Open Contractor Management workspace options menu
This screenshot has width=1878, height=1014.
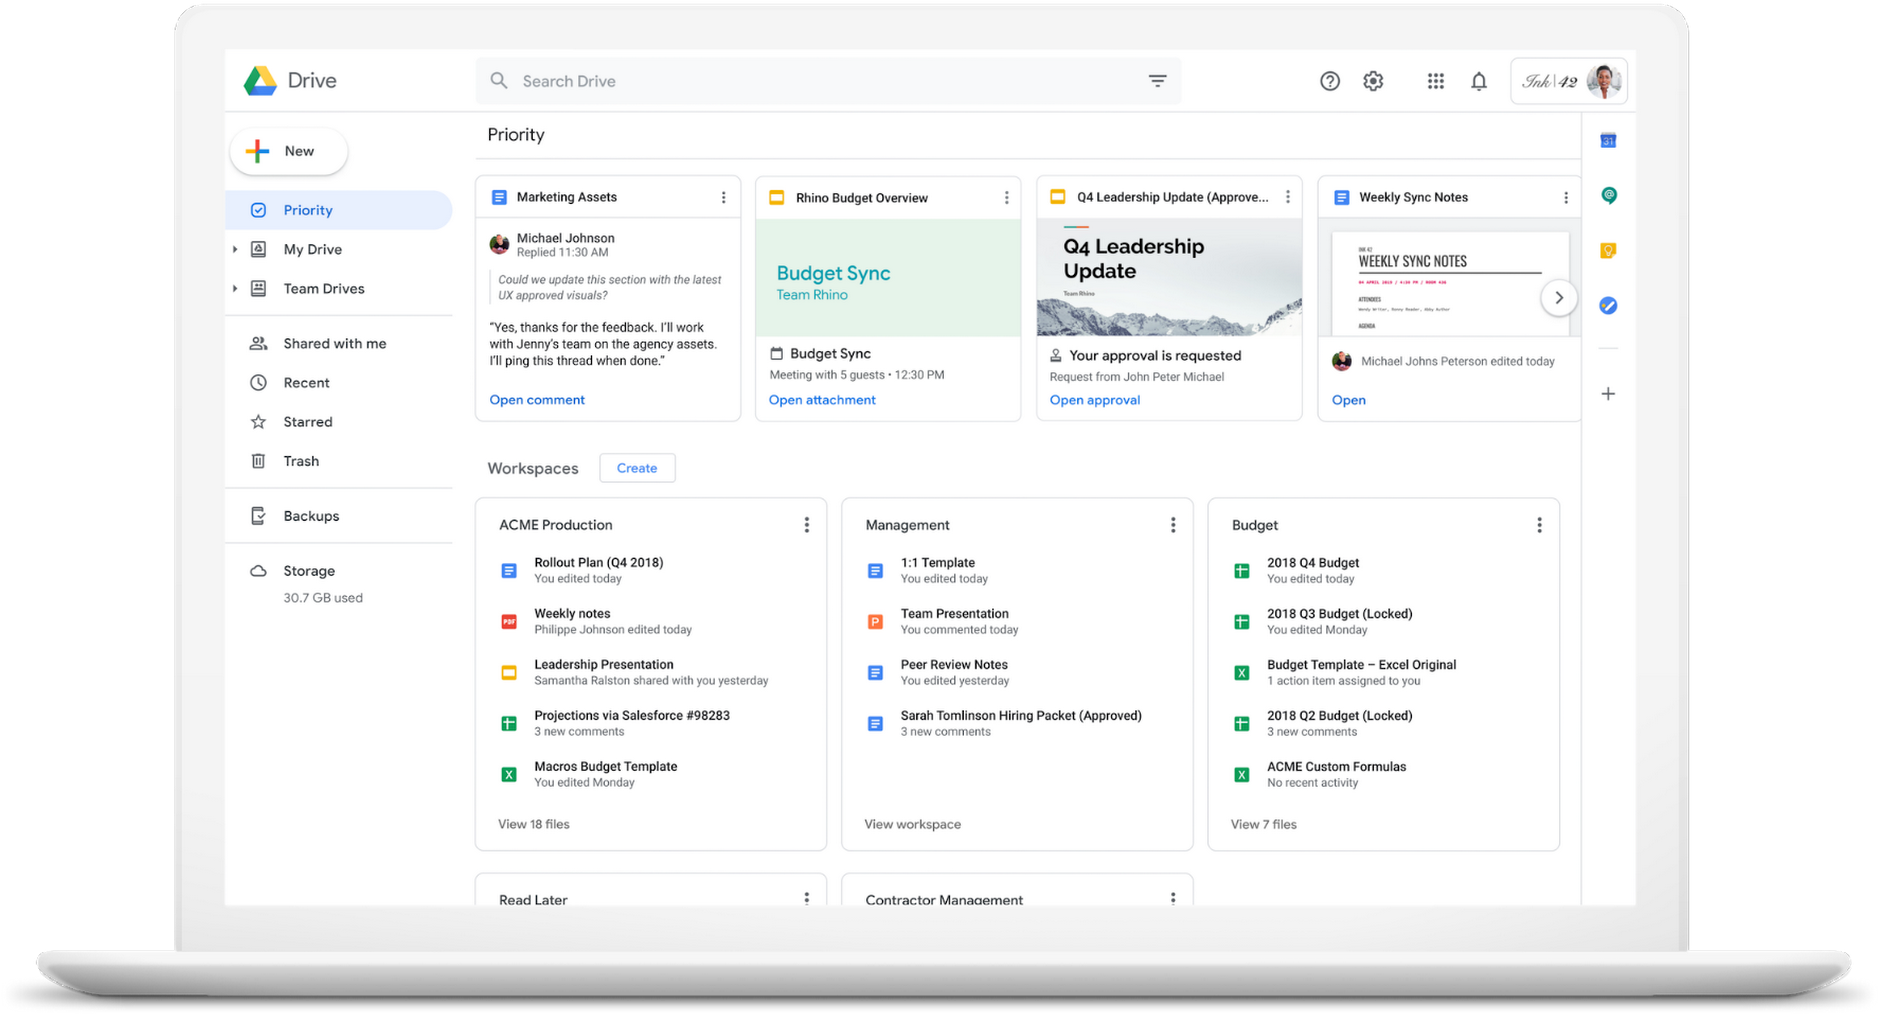click(x=1172, y=898)
